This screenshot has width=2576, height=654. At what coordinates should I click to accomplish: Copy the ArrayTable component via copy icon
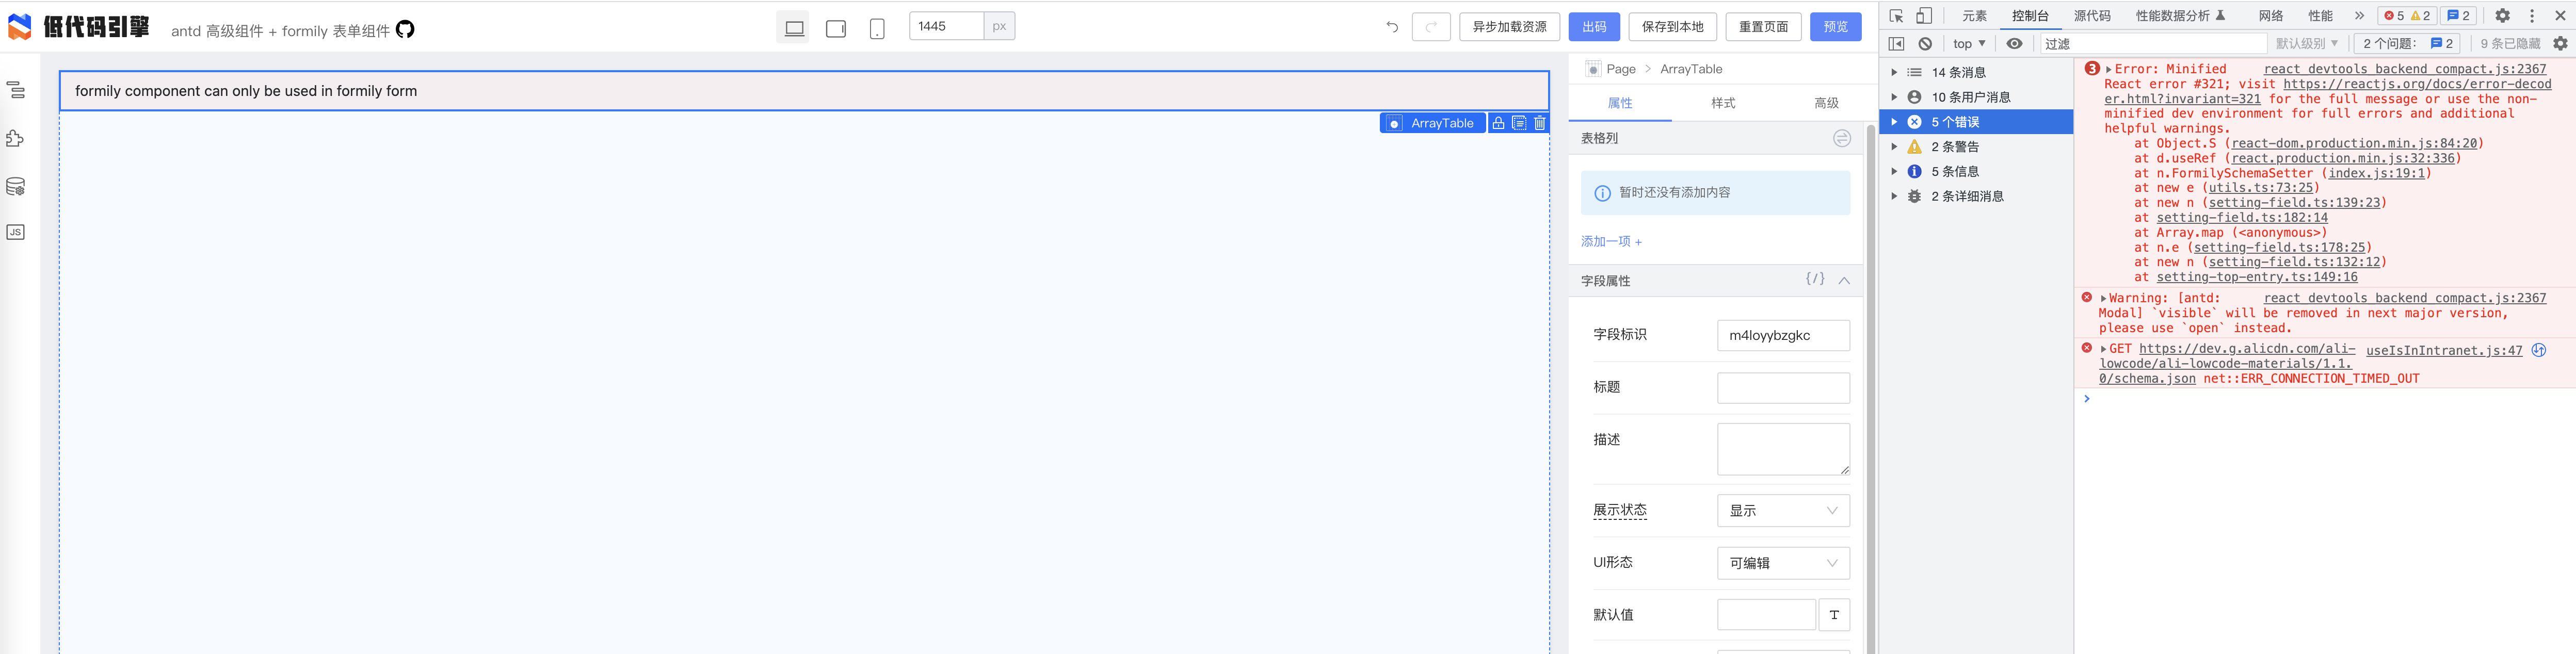point(1518,123)
